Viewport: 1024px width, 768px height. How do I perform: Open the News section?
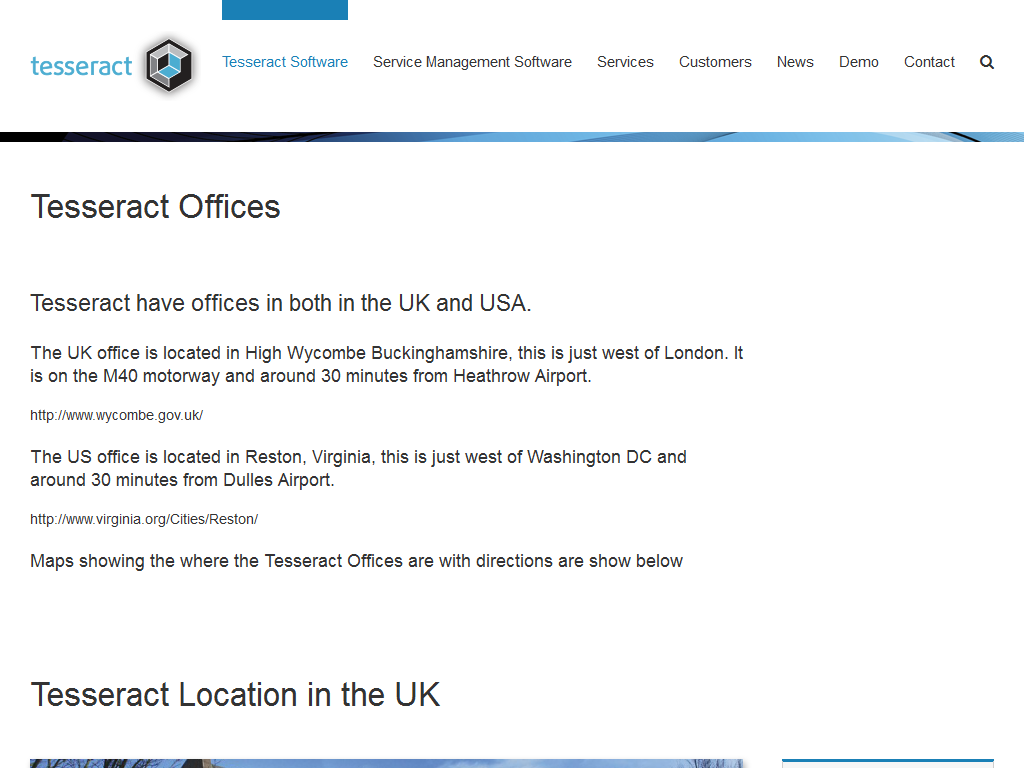click(795, 62)
